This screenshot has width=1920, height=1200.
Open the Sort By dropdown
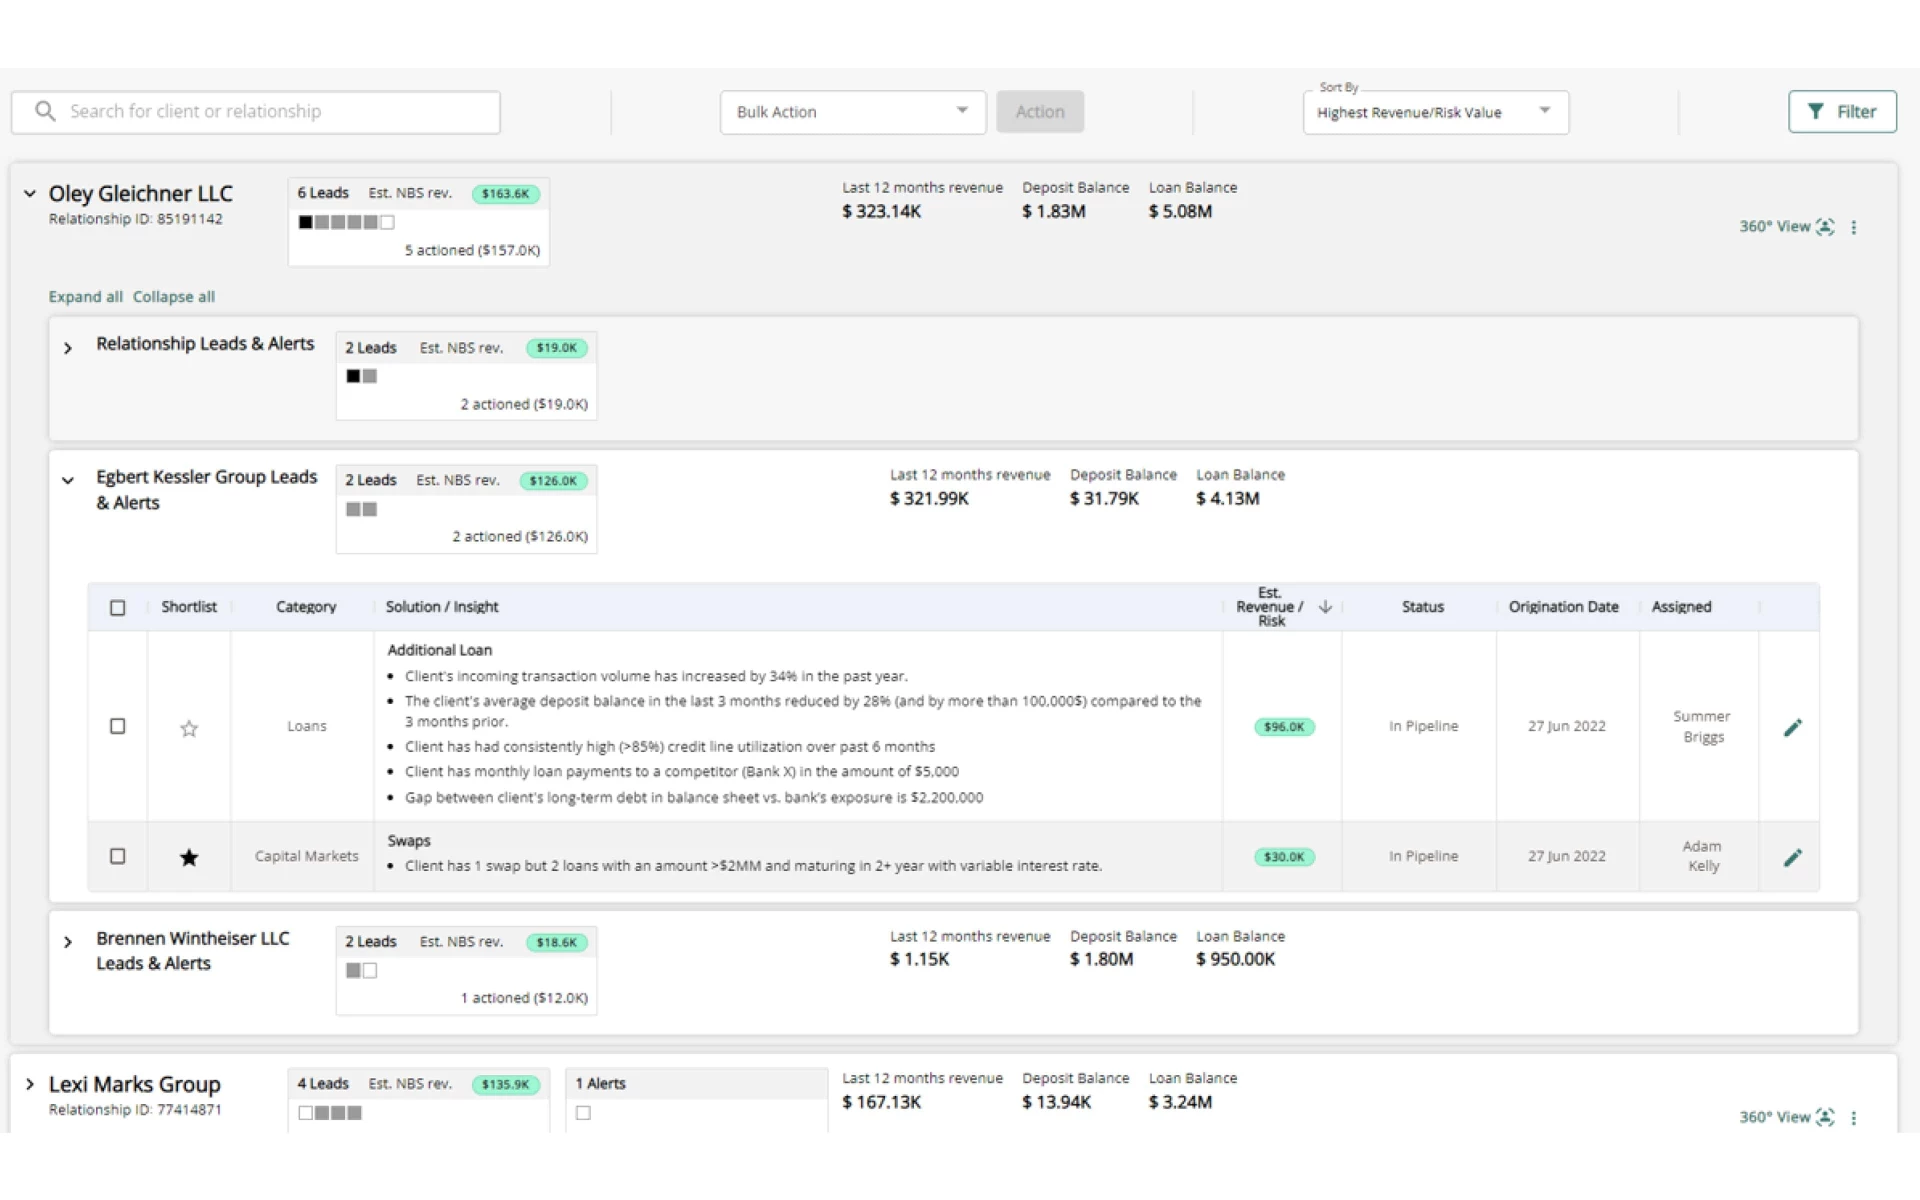coord(1436,112)
